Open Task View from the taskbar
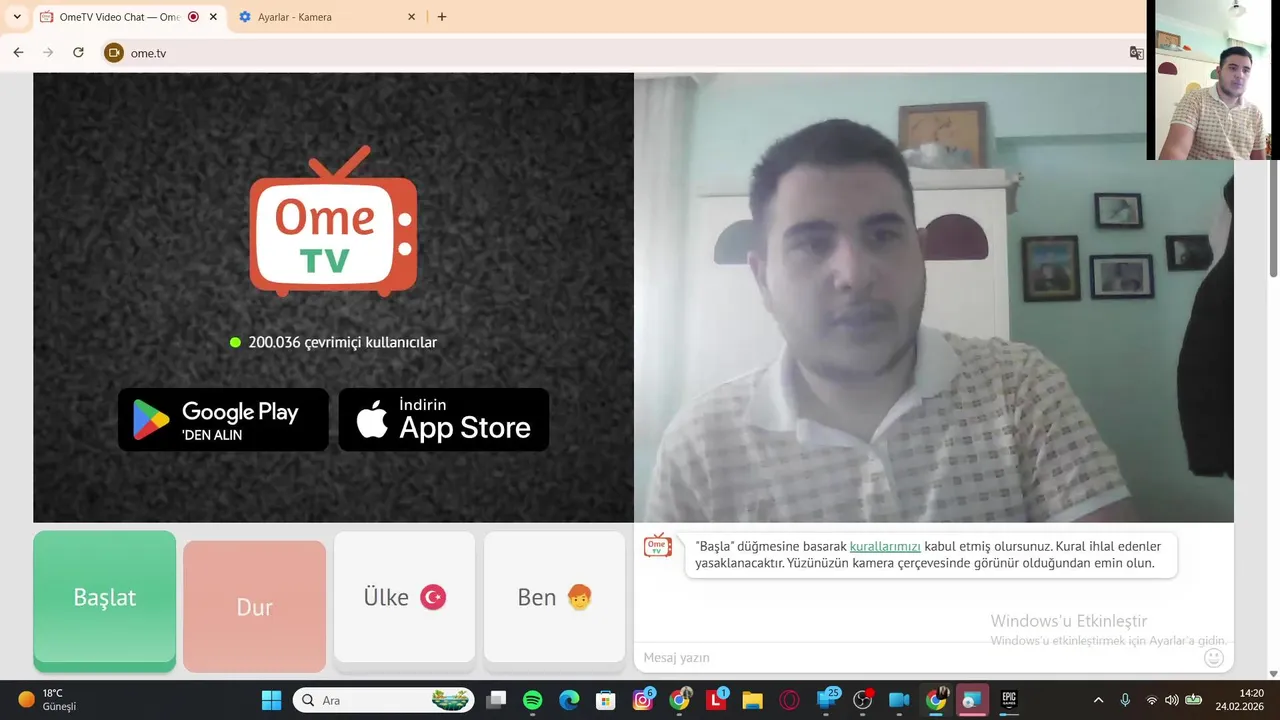This screenshot has width=1280, height=720. (496, 700)
